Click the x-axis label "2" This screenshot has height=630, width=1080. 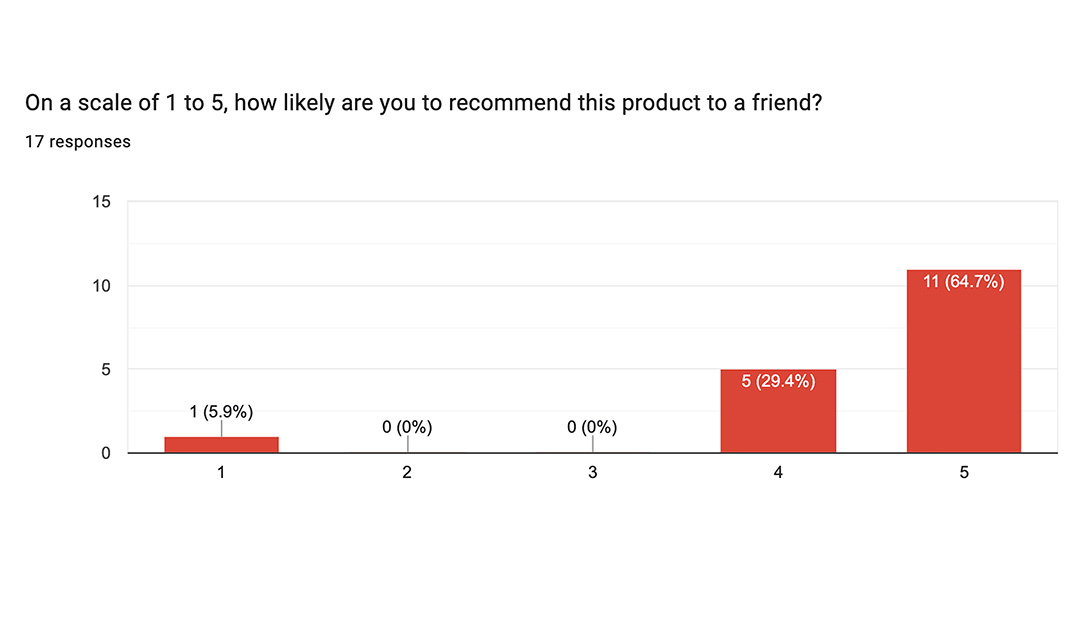click(407, 473)
